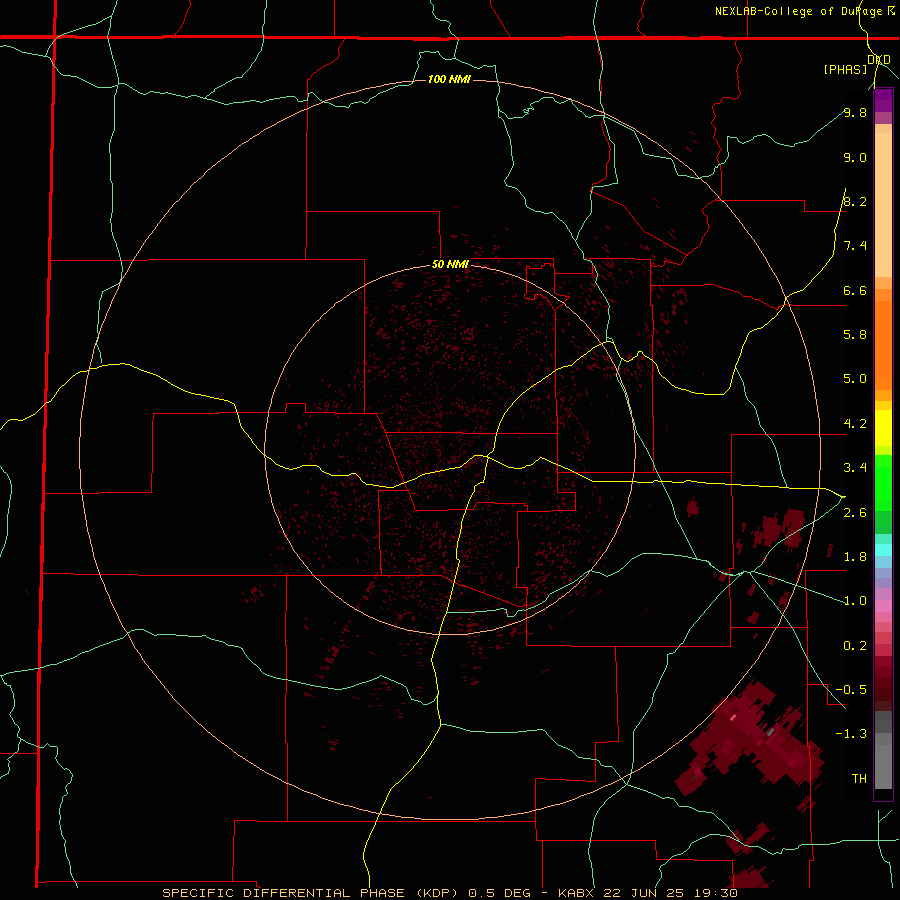Image resolution: width=900 pixels, height=900 pixels.
Task: Click the 0.2 color scale value
Action: tap(855, 646)
